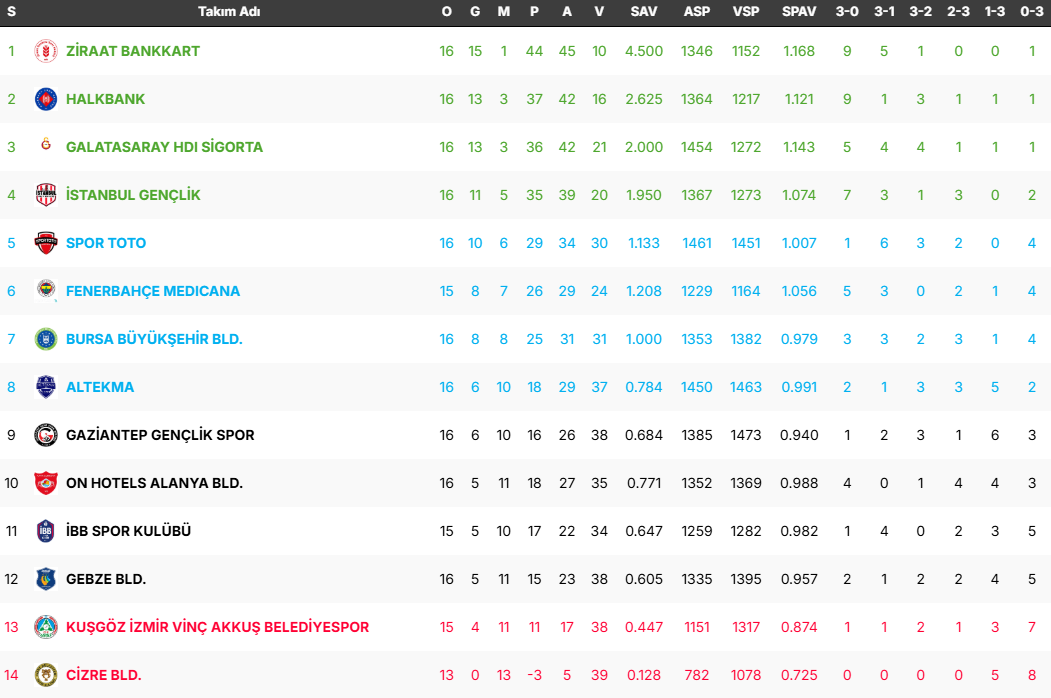The width and height of the screenshot is (1051, 698).
Task: Click the Spor Toto team logo
Action: click(46, 243)
